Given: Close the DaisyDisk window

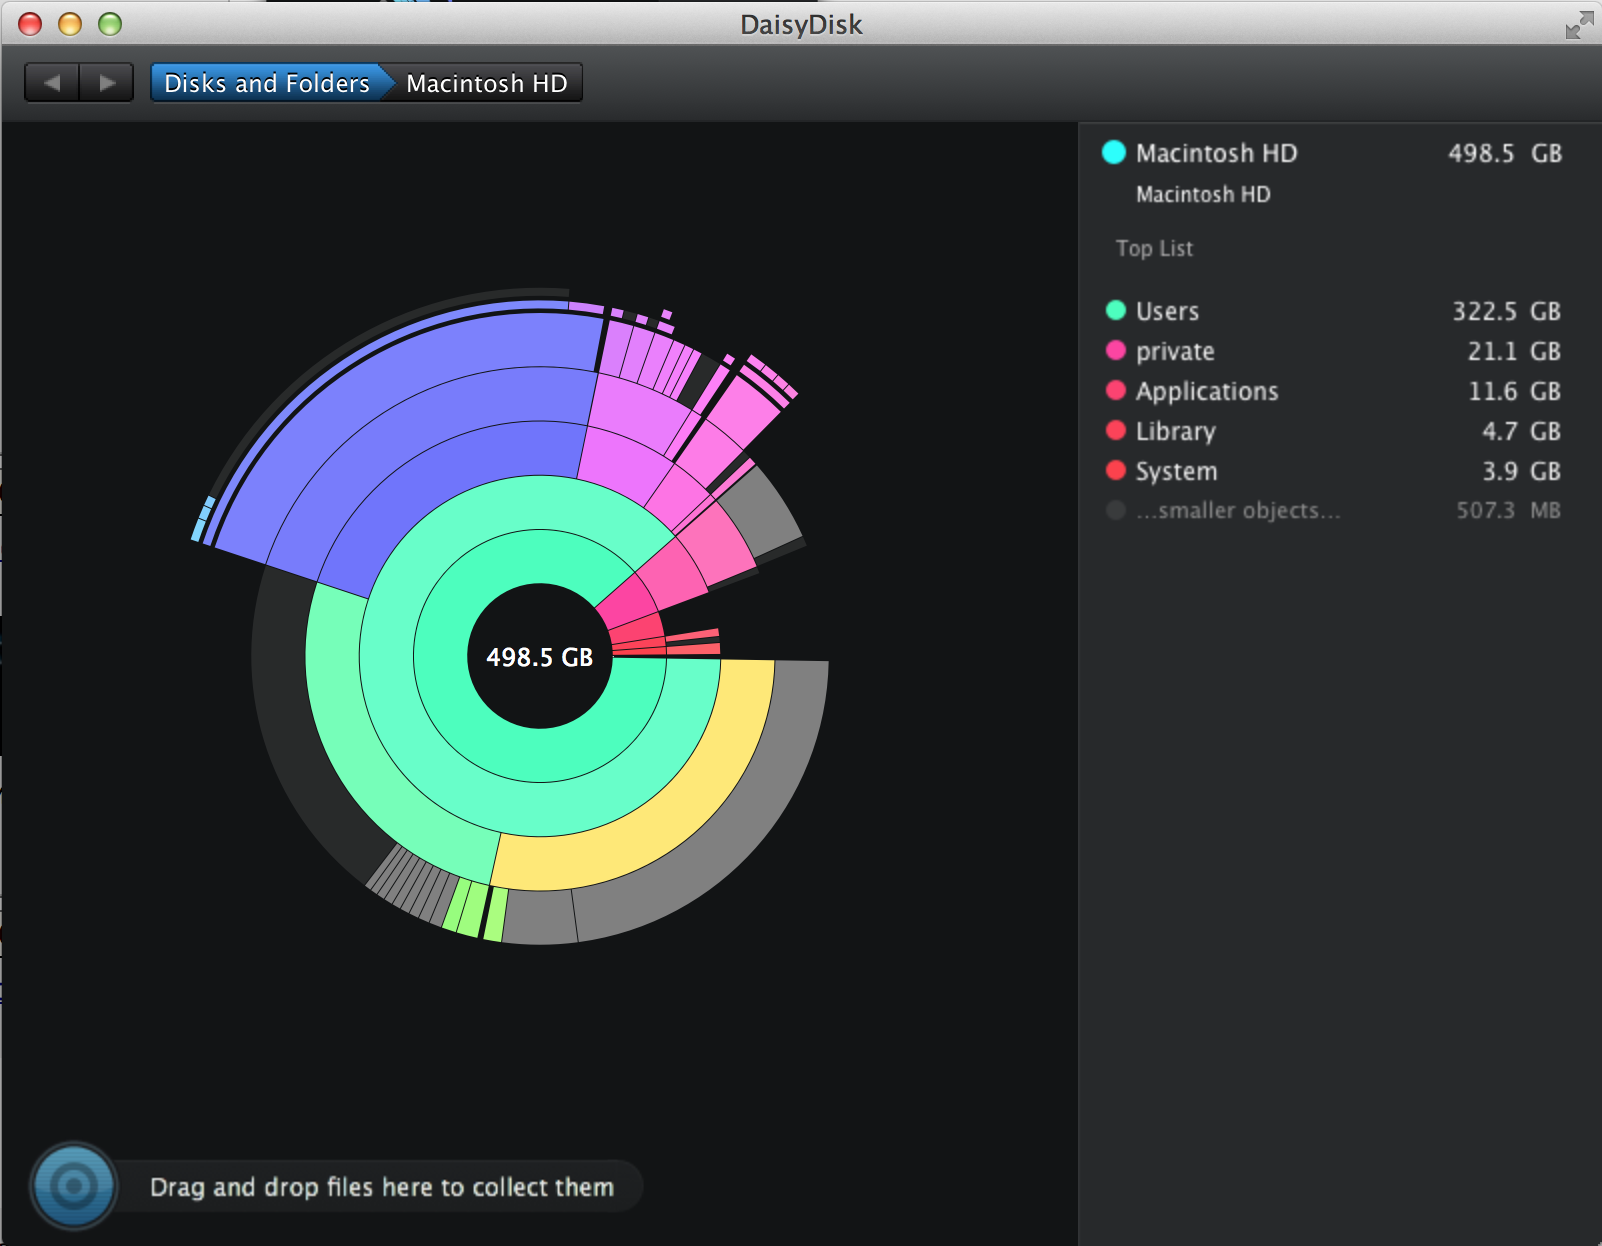Looking at the screenshot, I should point(30,24).
